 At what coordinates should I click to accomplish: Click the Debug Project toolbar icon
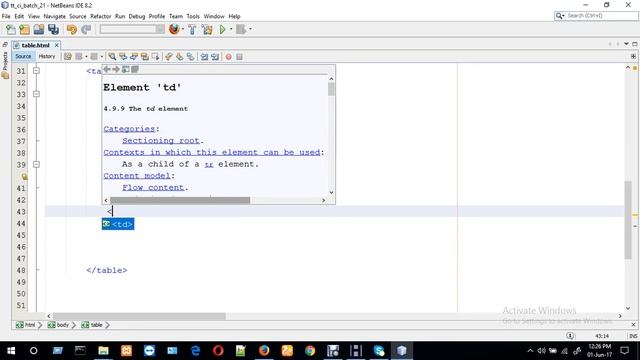(241, 29)
